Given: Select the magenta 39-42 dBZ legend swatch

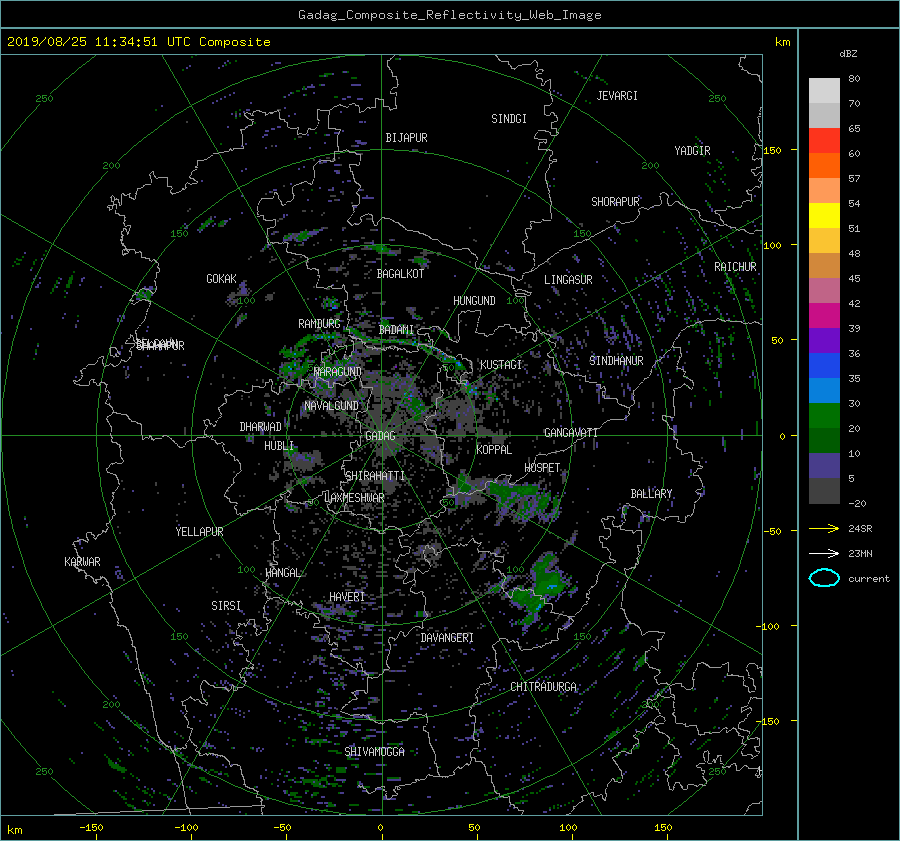Looking at the screenshot, I should [824, 315].
